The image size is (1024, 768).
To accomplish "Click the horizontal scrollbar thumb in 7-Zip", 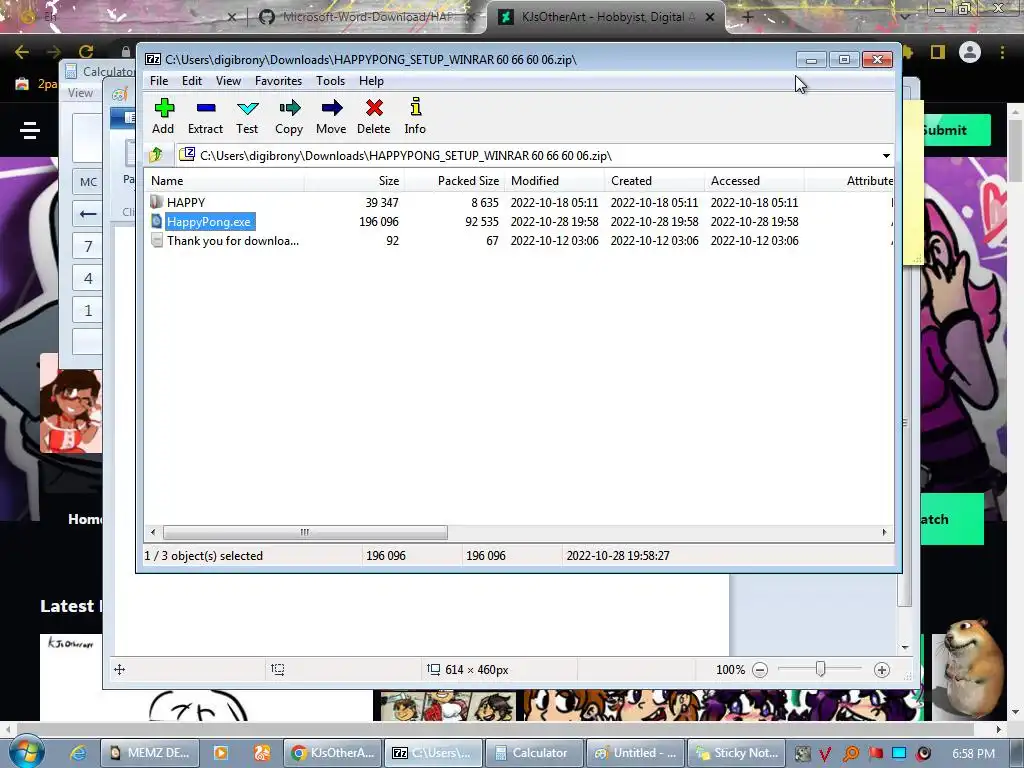I will (x=305, y=532).
